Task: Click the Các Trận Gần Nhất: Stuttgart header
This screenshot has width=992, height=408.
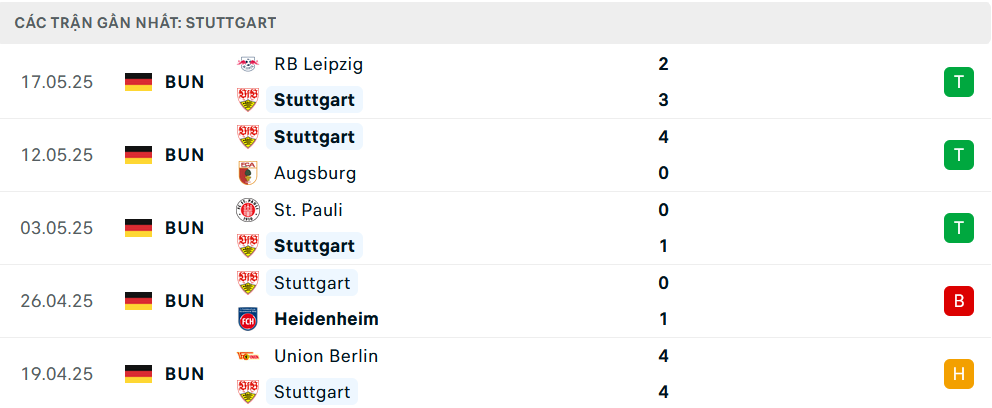Action: (146, 23)
